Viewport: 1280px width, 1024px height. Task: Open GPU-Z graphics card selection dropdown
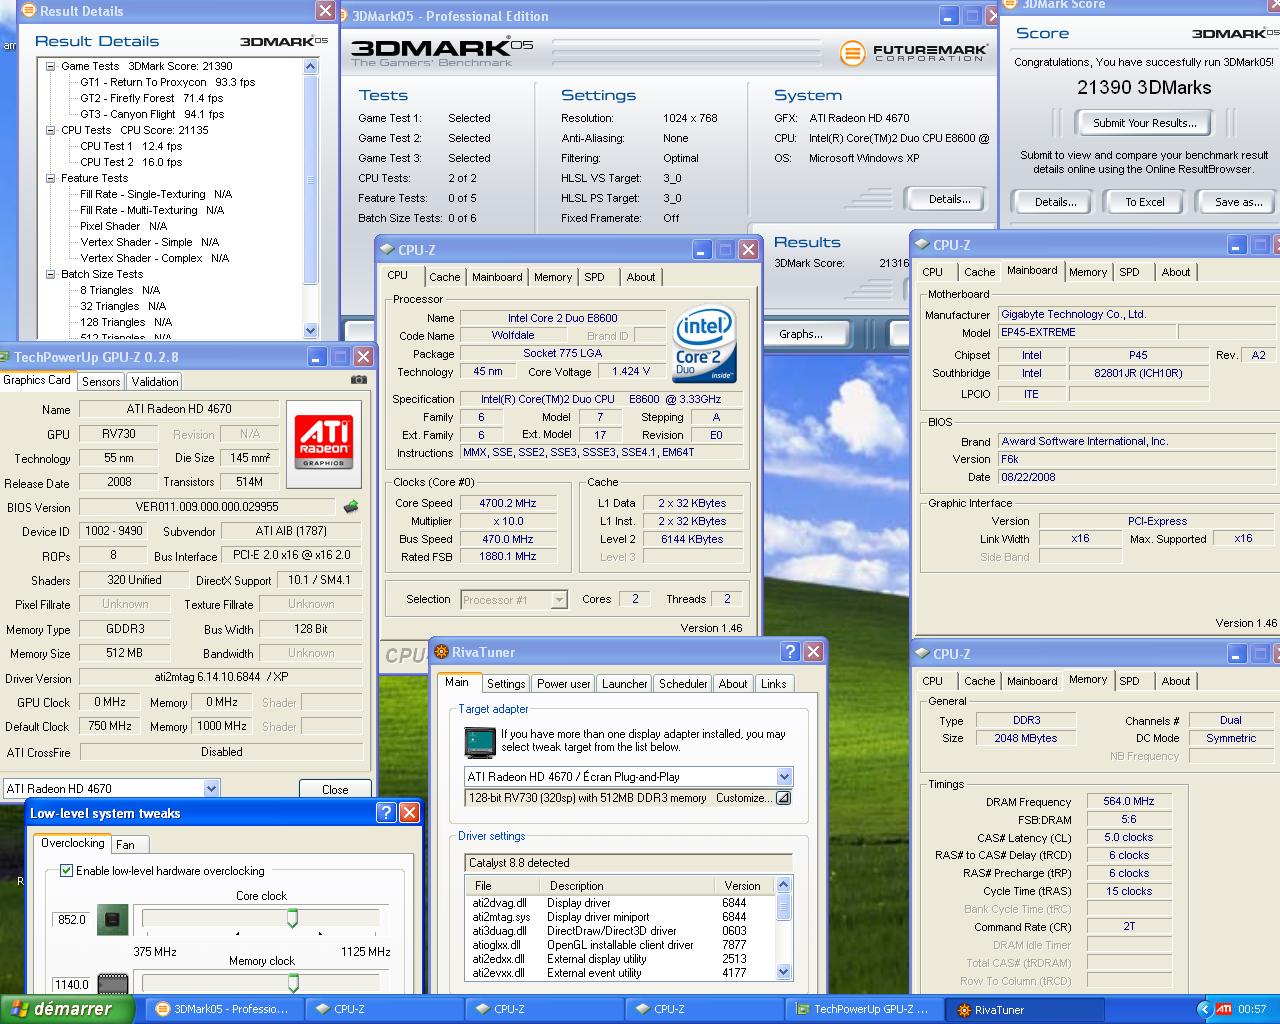(x=211, y=789)
